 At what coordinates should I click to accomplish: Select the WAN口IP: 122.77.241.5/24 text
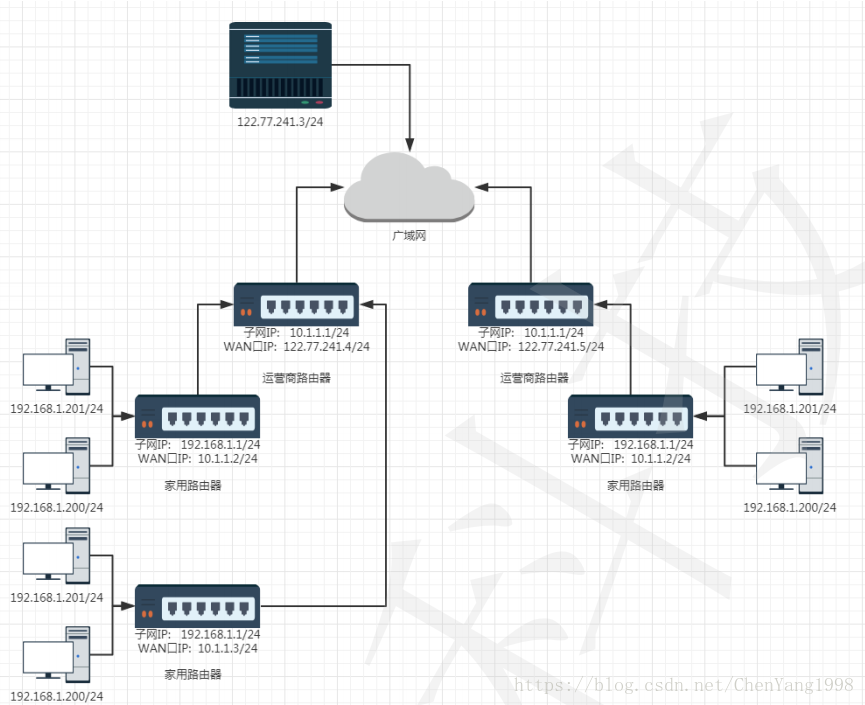tap(531, 347)
